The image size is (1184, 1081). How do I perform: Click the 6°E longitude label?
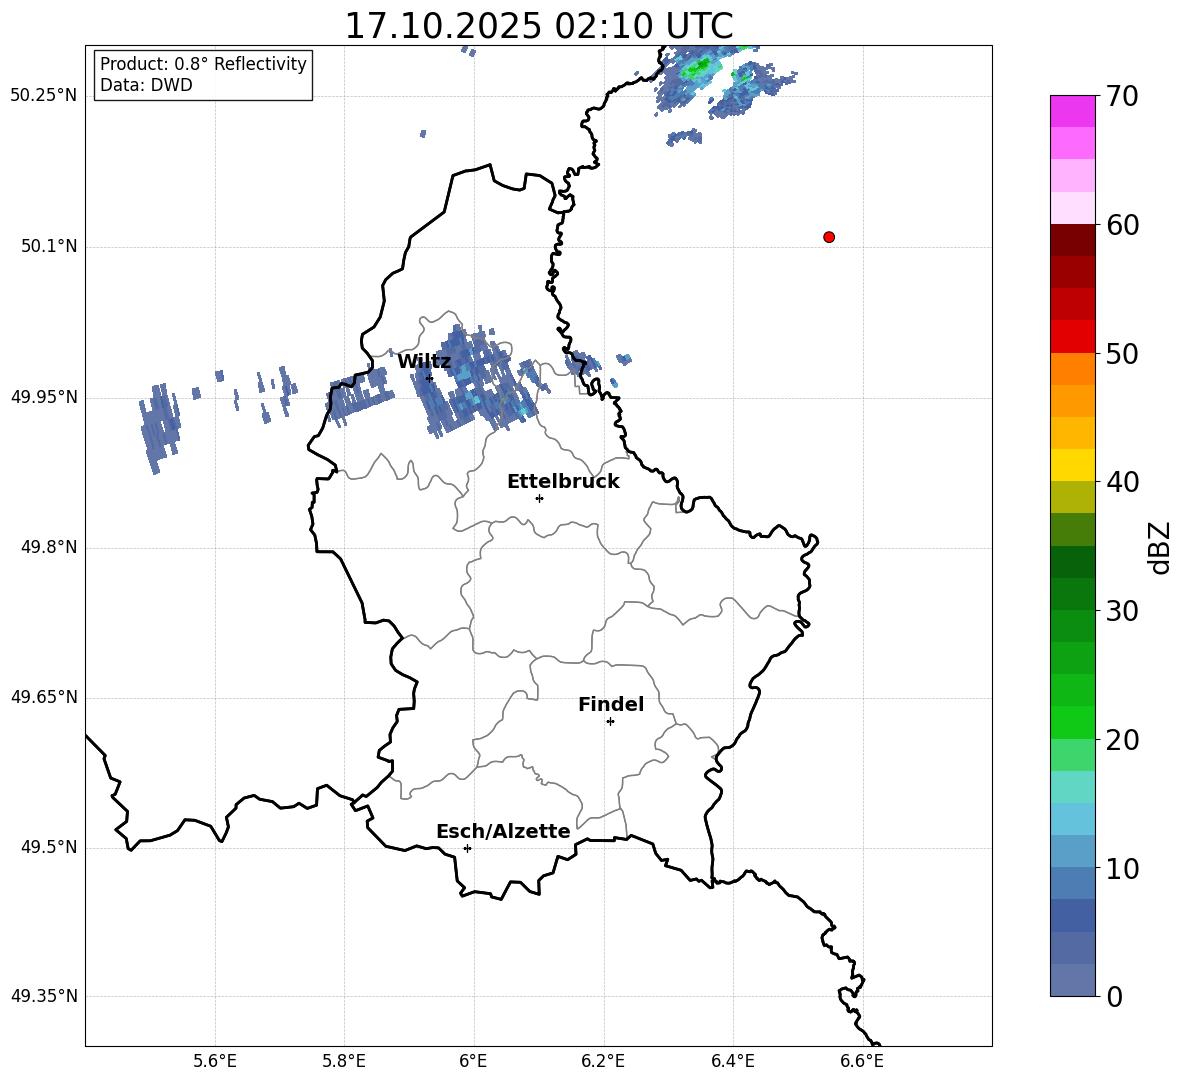[473, 1061]
